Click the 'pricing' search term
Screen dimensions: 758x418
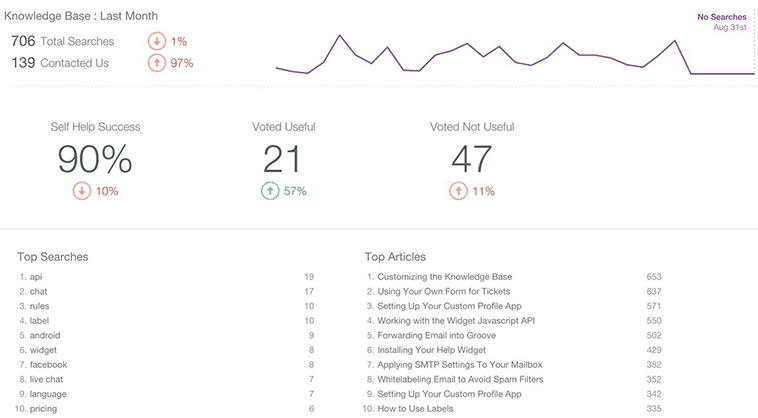[45, 409]
